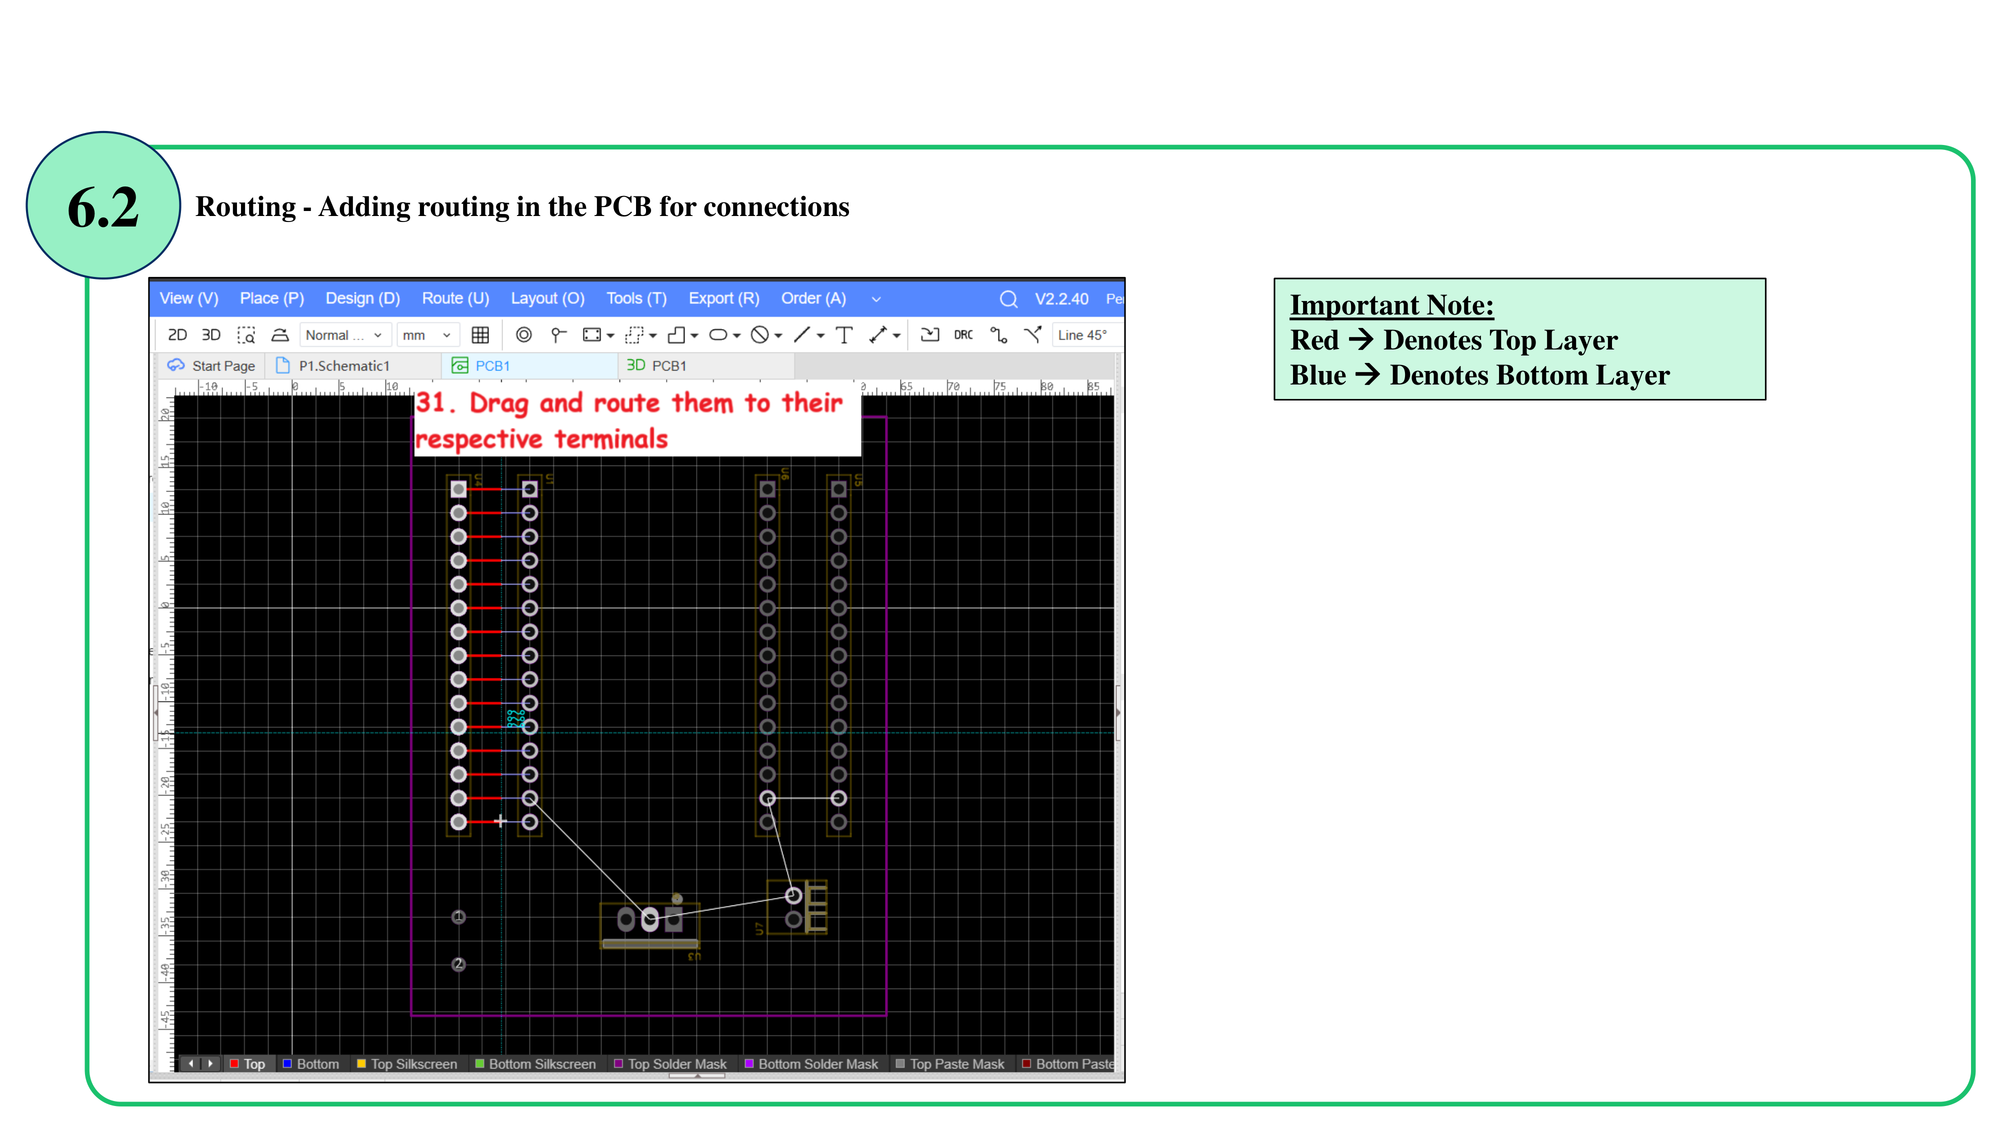Switch to 2D view mode
The height and width of the screenshot is (1125, 2000).
point(177,335)
